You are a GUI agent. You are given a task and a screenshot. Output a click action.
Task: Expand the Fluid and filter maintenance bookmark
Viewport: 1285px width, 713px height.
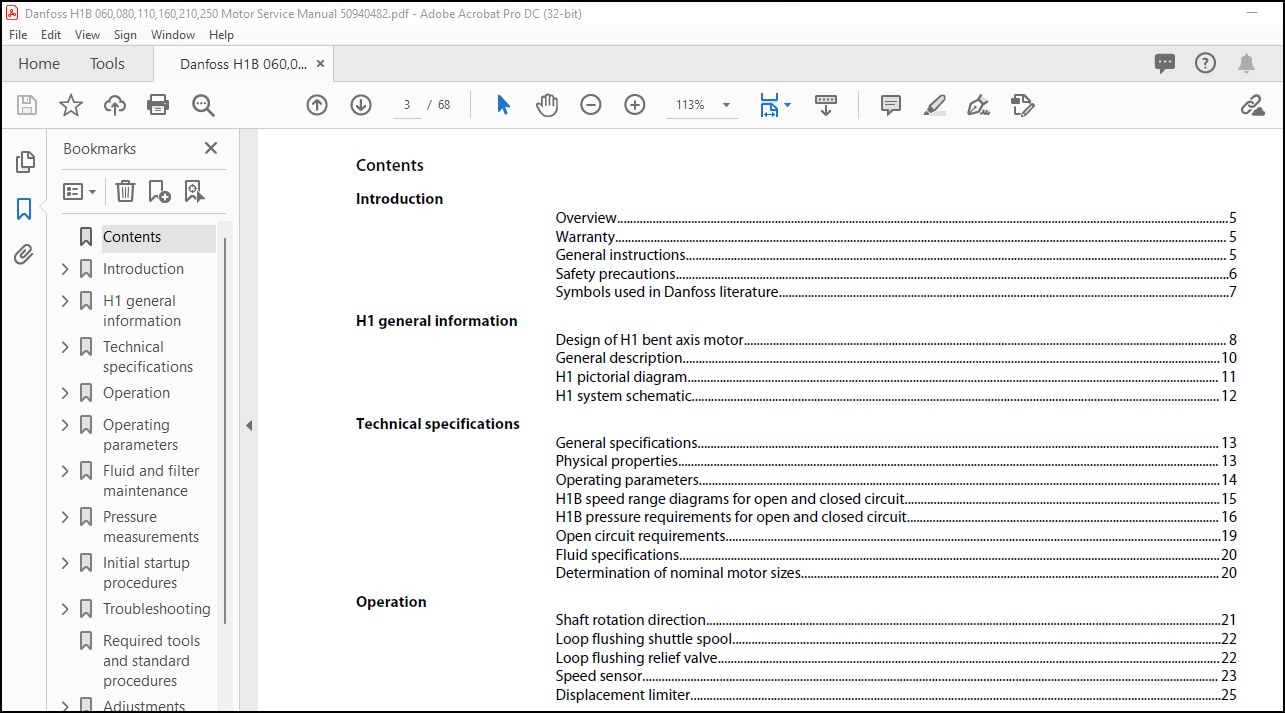(65, 471)
